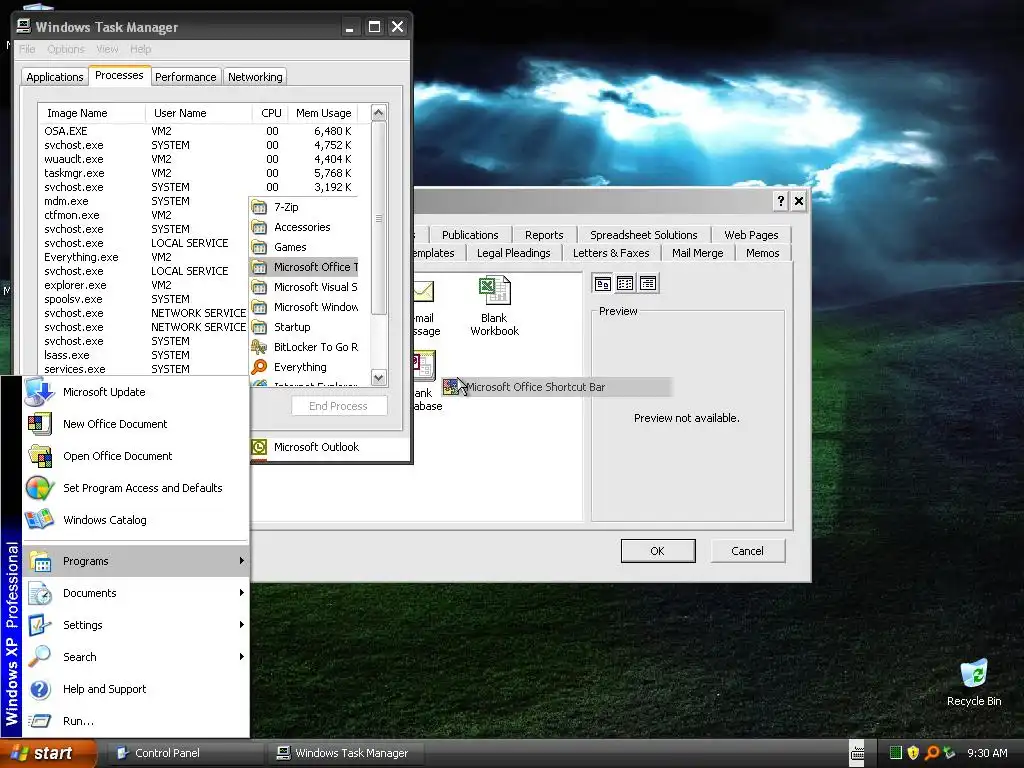
Task: Open the Spreadsheet Solutions tab
Action: (x=643, y=235)
